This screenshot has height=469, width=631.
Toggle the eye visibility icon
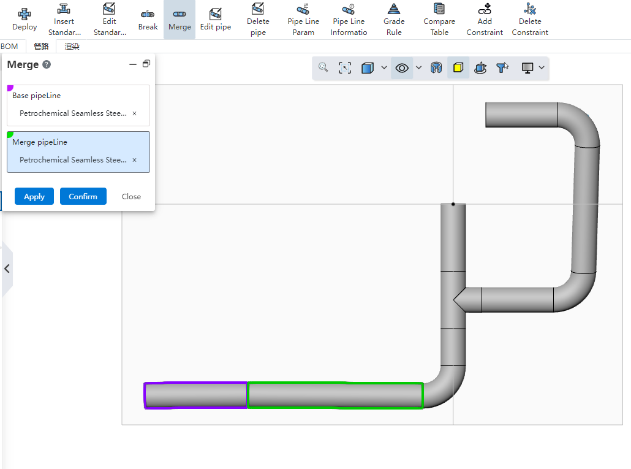click(x=402, y=68)
